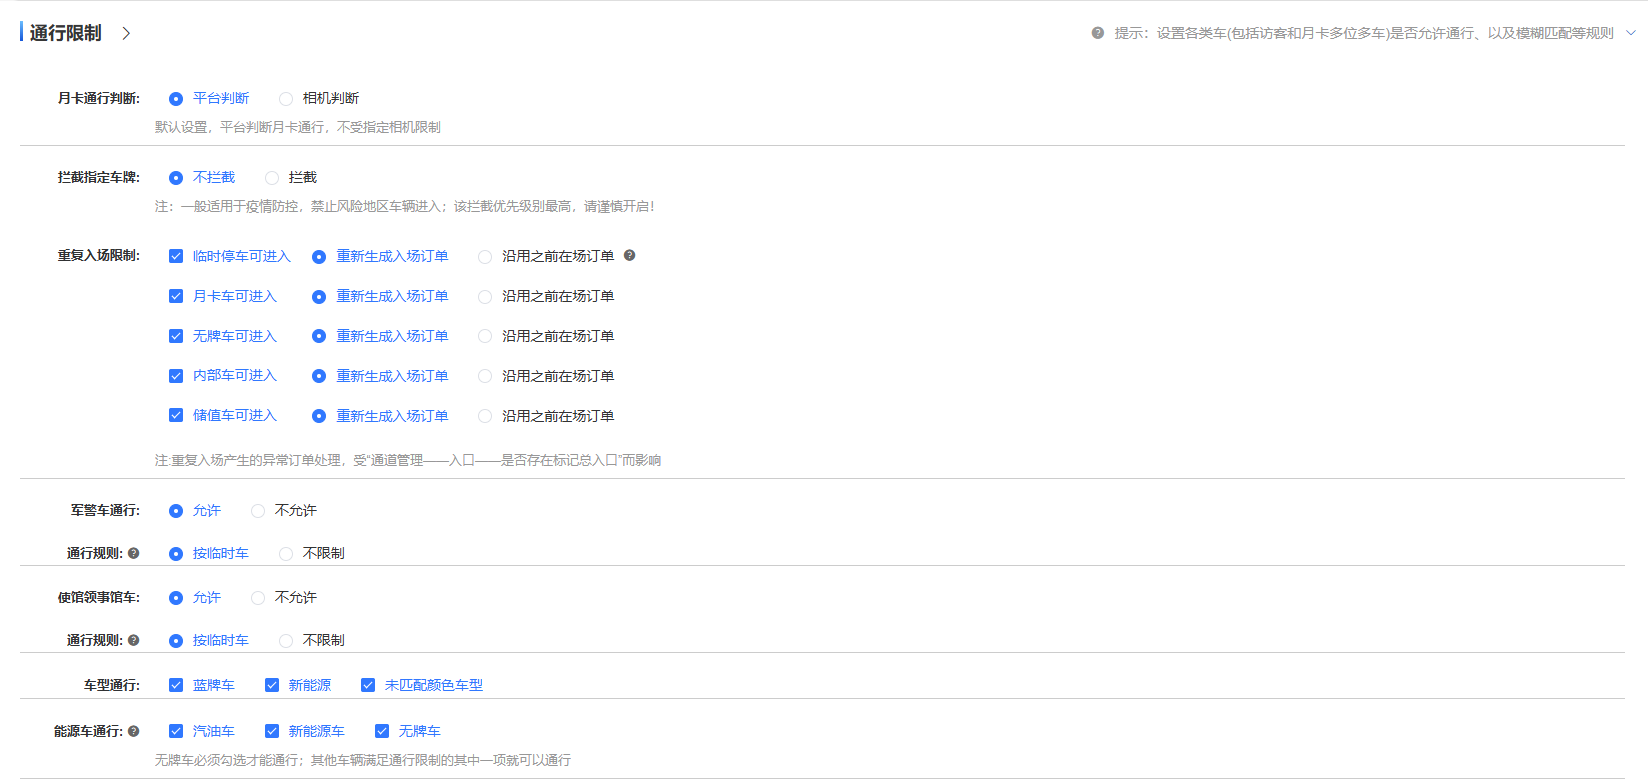Click the 无牌车必须勾选才能通行 note text
Screen dimensions: 1648x780
pyautogui.click(x=363, y=760)
